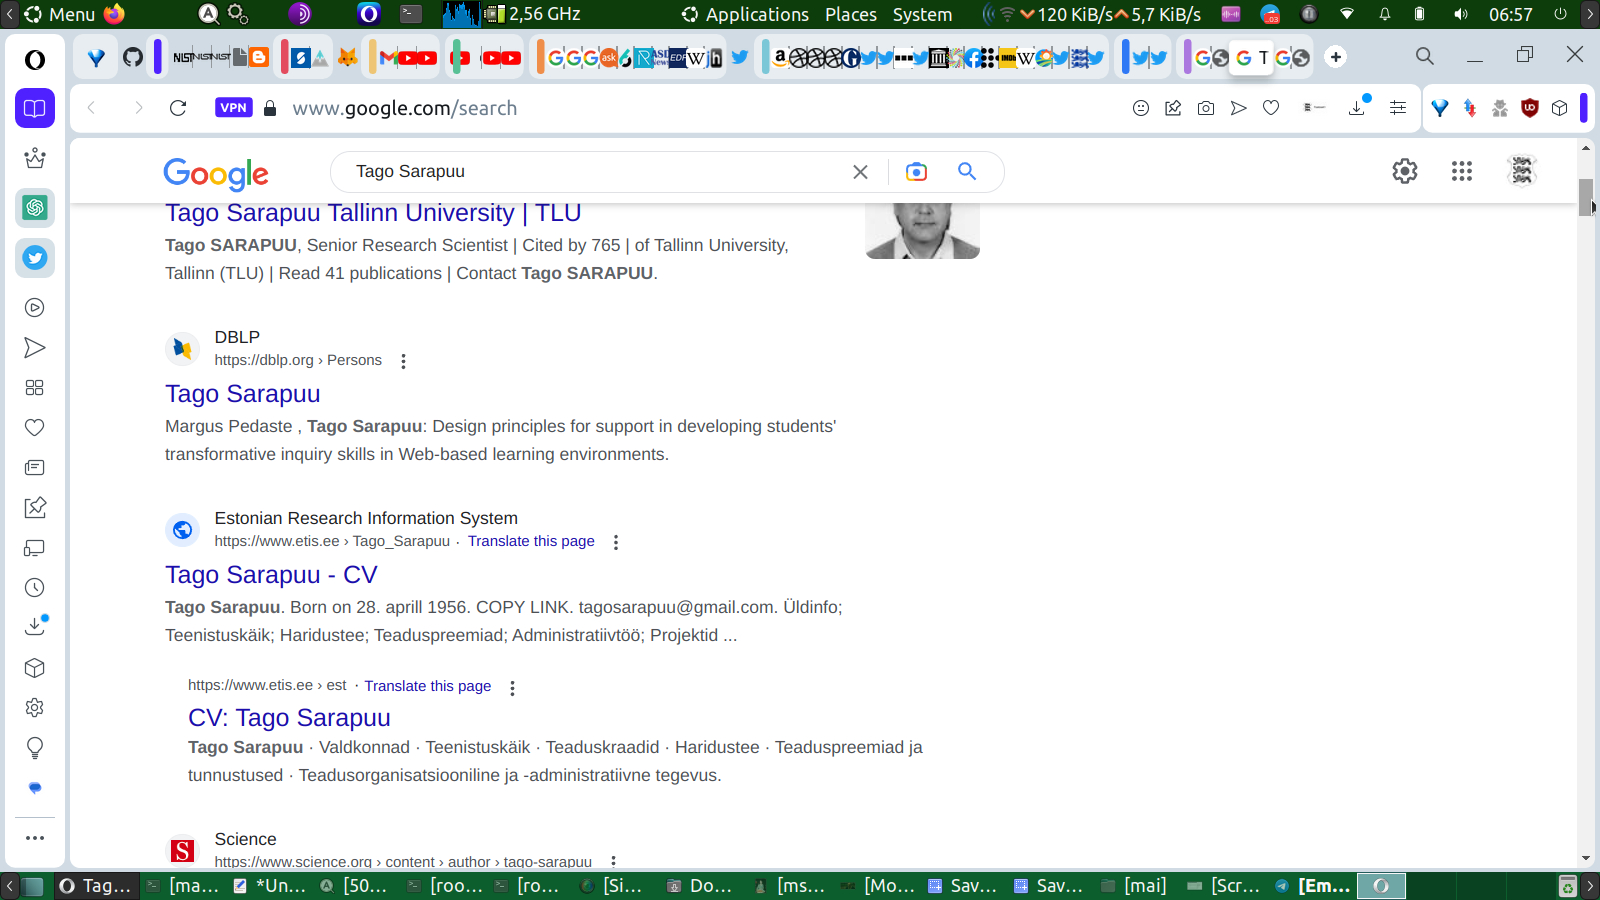
Task: Open the notification bell in top panel
Action: 1385,14
